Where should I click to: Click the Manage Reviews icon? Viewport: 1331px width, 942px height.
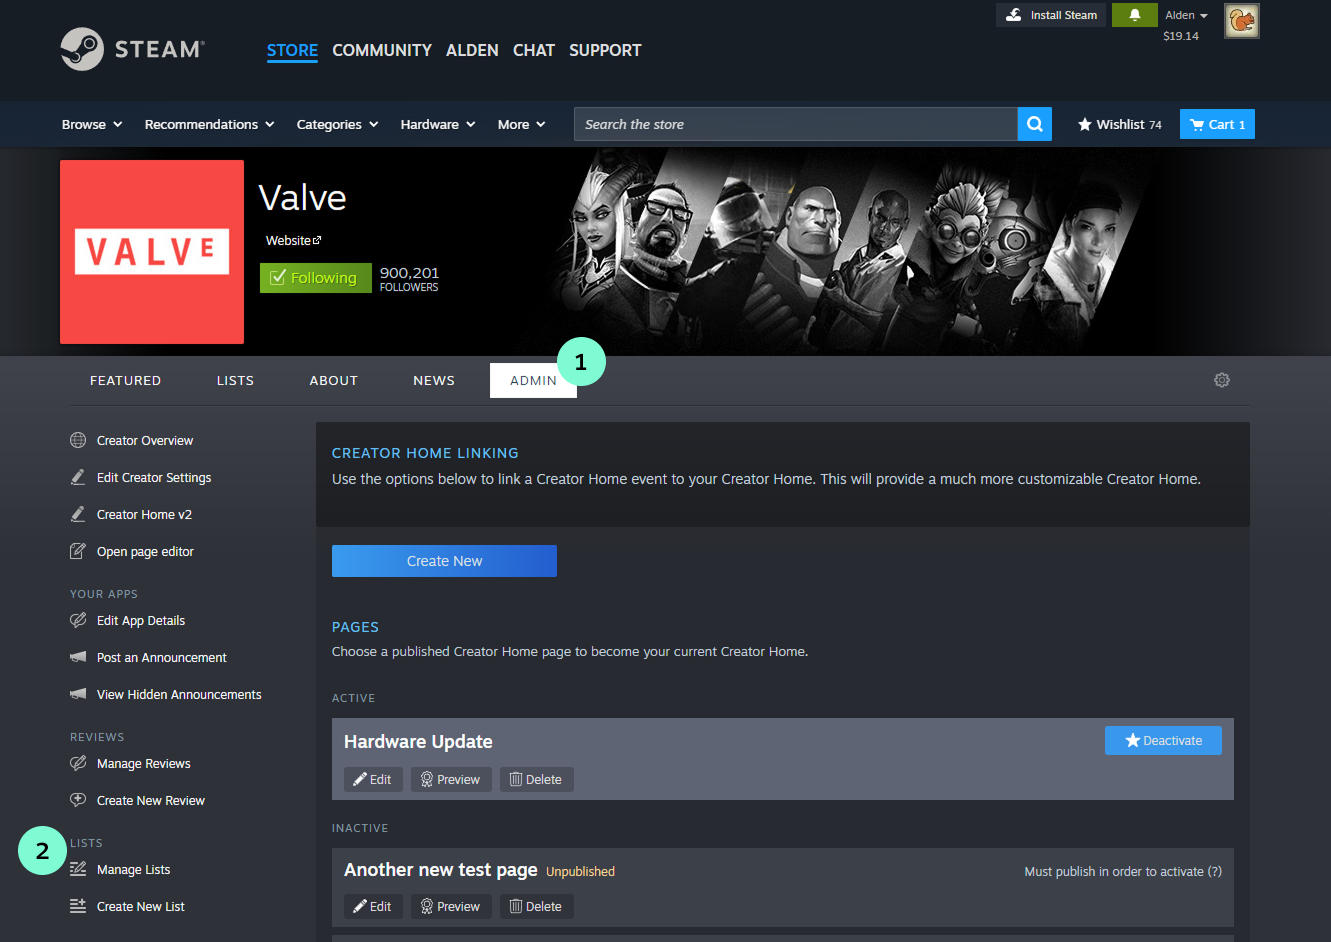tap(78, 763)
